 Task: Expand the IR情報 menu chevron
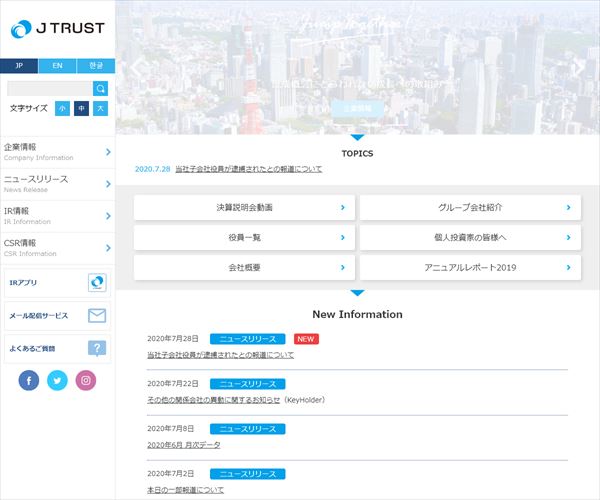[x=108, y=216]
